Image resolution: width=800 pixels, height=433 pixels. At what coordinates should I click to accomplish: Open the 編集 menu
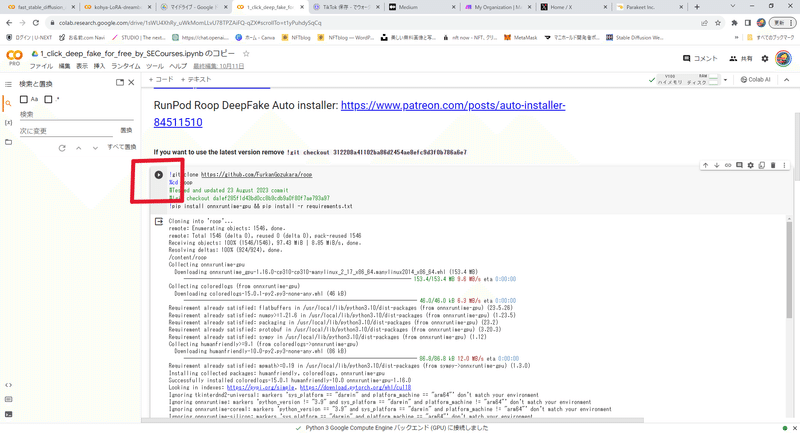point(64,66)
